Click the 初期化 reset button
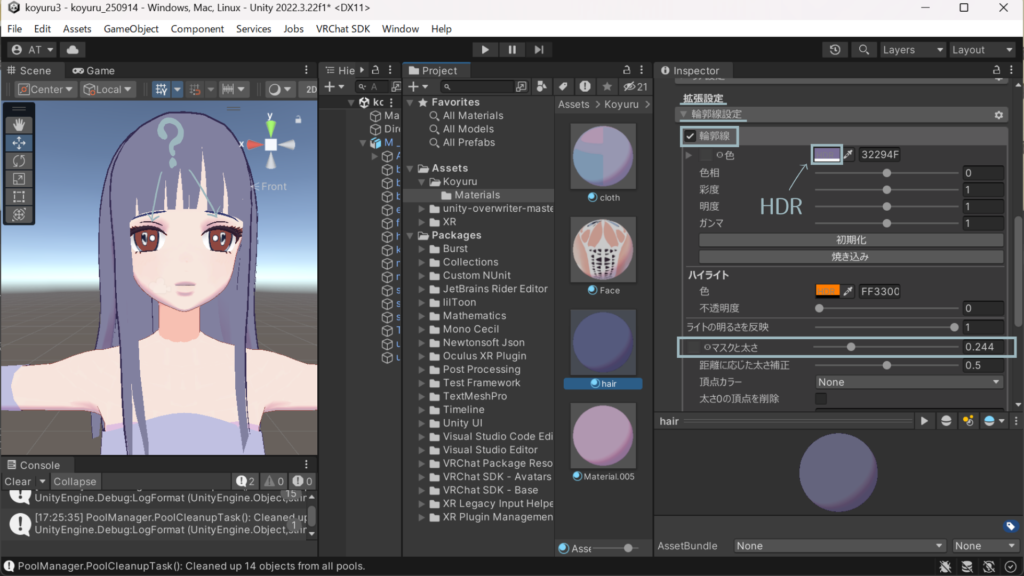 tap(850, 240)
